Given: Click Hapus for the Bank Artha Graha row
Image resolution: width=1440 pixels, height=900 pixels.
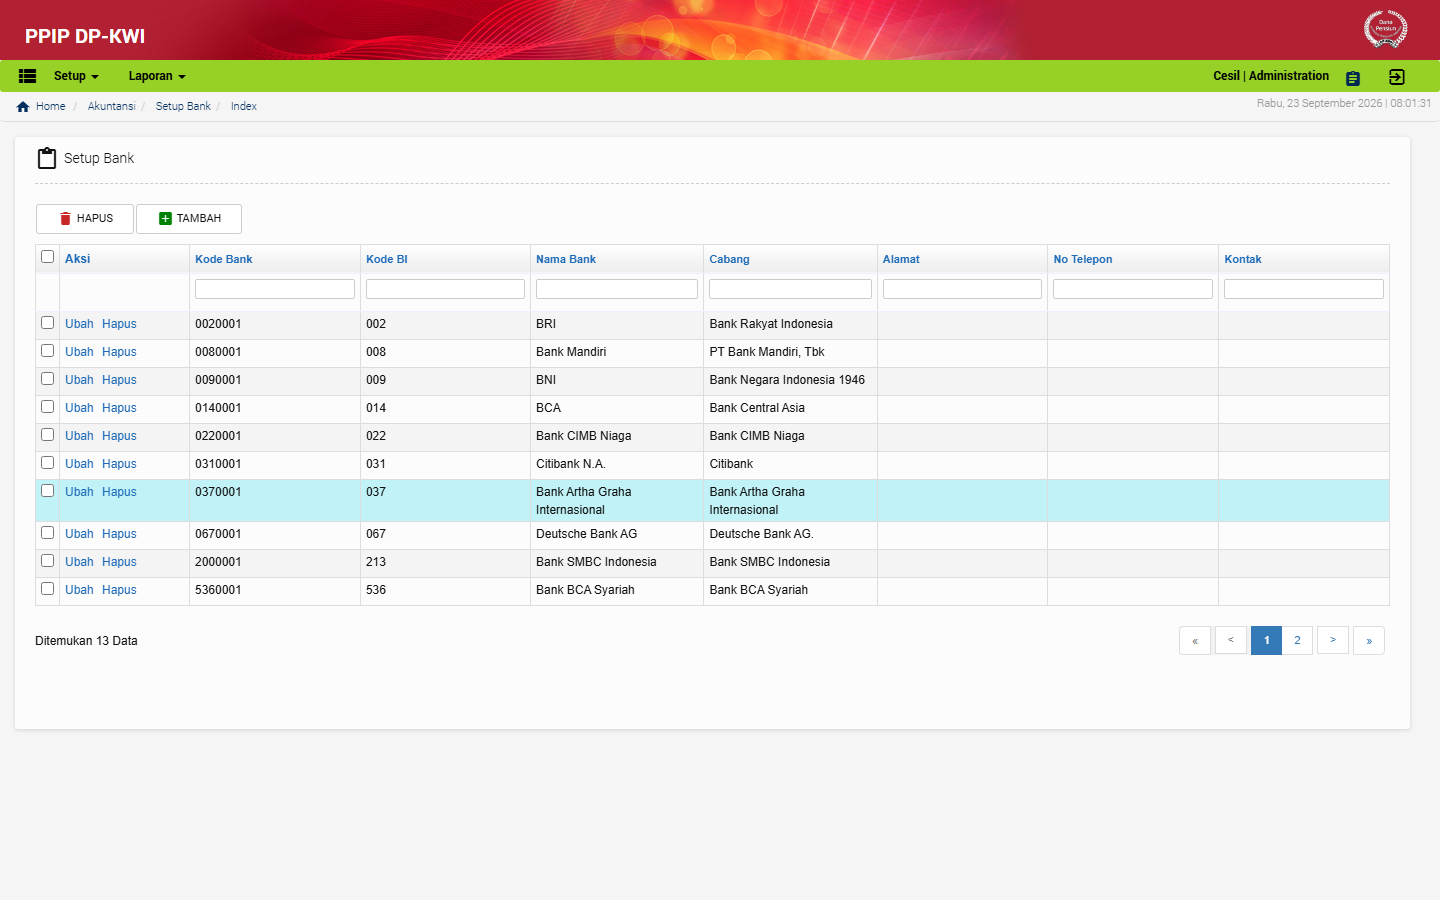Looking at the screenshot, I should (x=119, y=492).
